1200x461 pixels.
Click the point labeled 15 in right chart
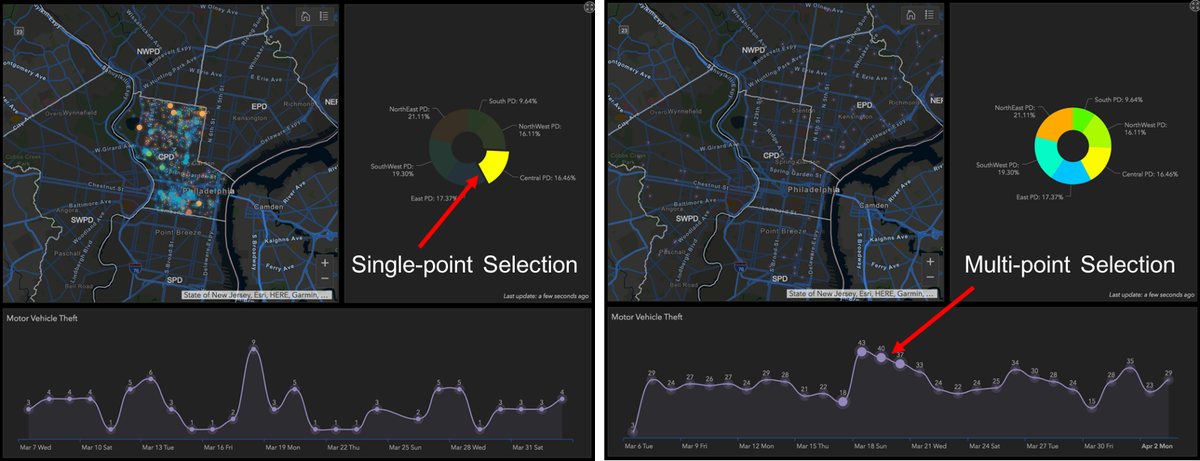pos(1092,409)
